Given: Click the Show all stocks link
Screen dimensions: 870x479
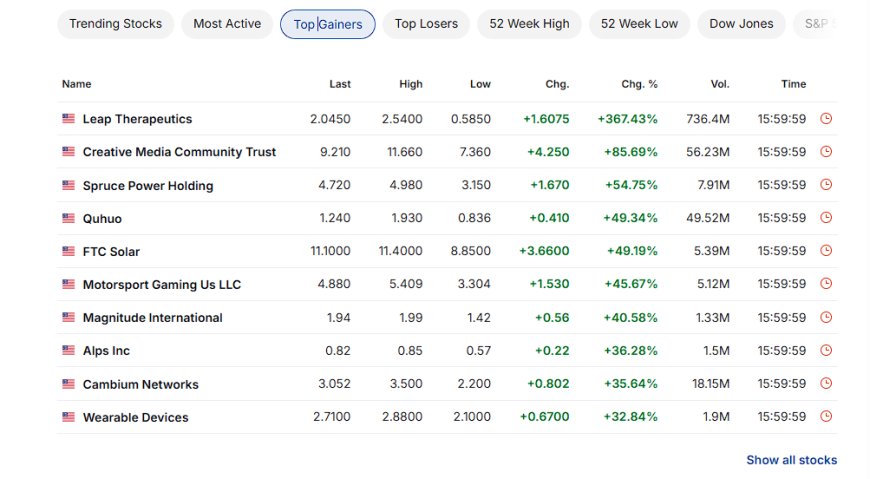Looking at the screenshot, I should click(x=791, y=460).
